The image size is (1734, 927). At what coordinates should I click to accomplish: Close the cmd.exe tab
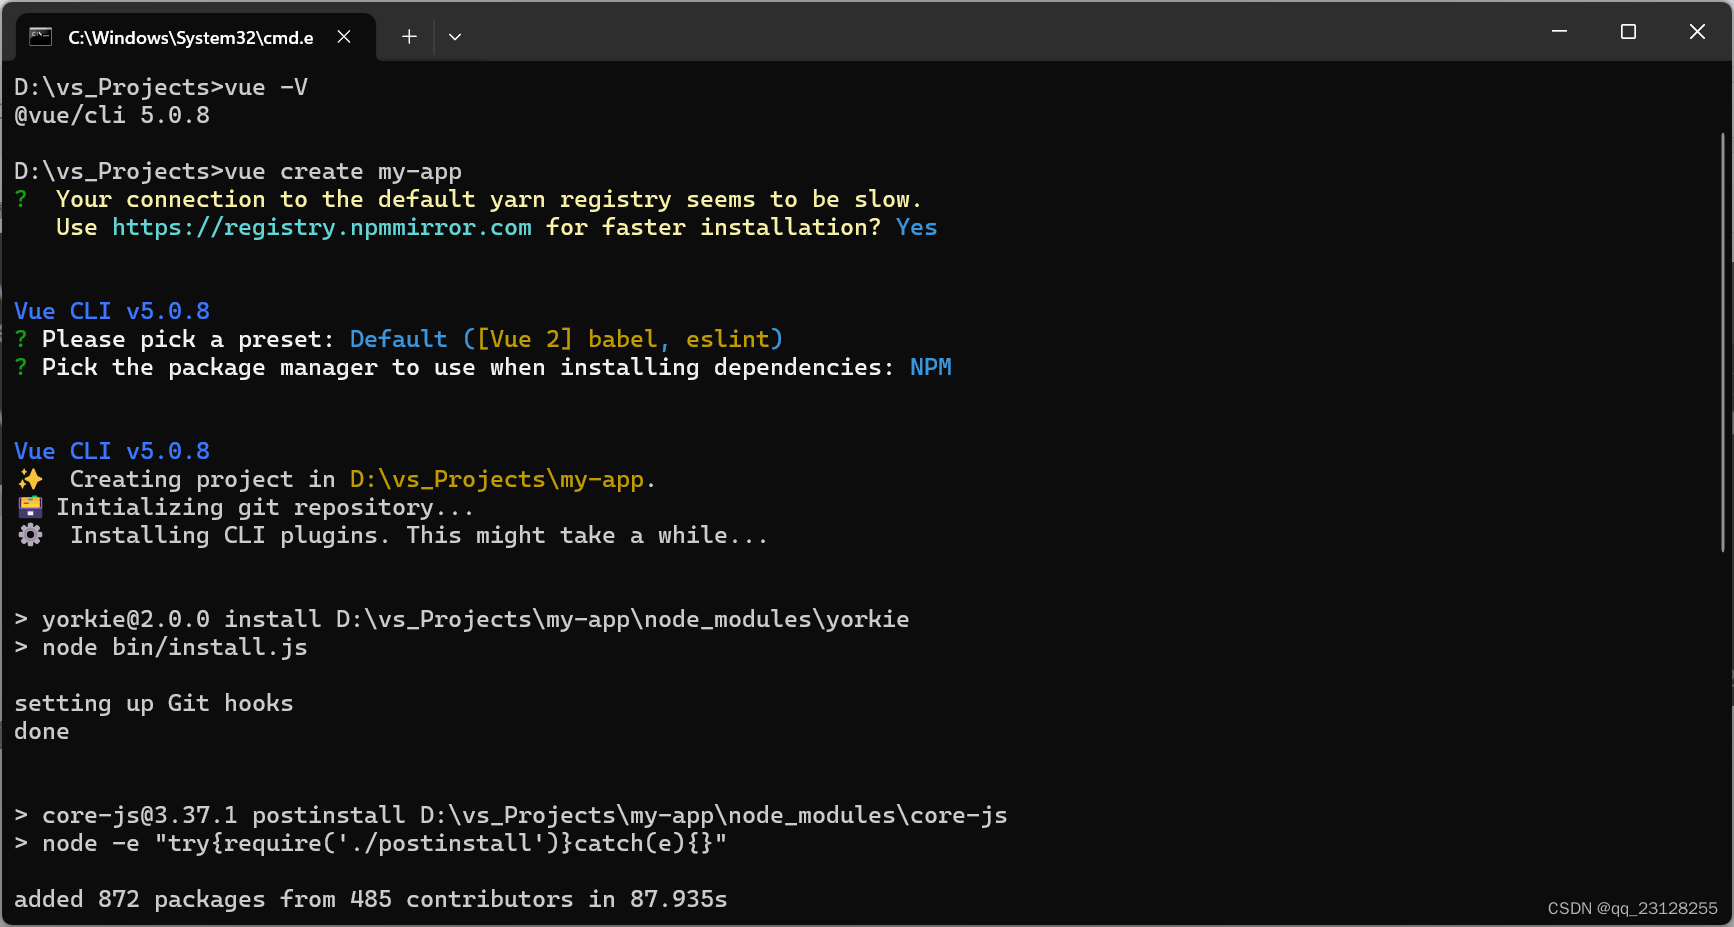point(344,37)
